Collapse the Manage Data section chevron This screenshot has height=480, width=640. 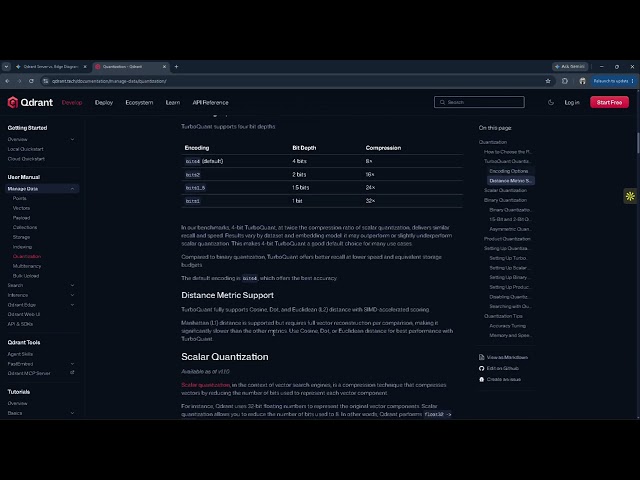(x=72, y=189)
